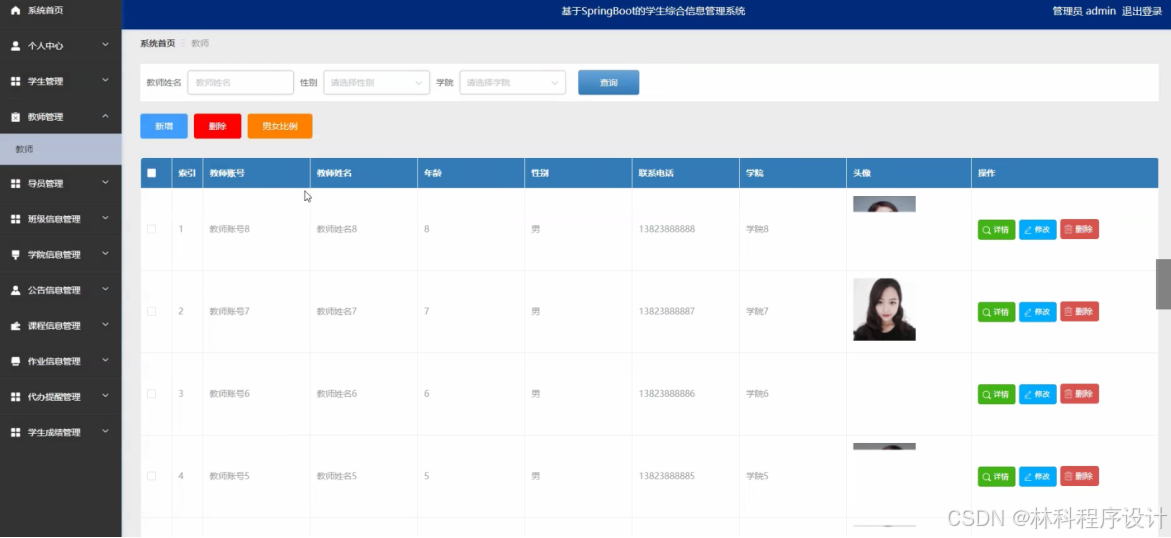Click the grid icon beside 学生管理
The width and height of the screenshot is (1171, 538).
pyautogui.click(x=15, y=81)
